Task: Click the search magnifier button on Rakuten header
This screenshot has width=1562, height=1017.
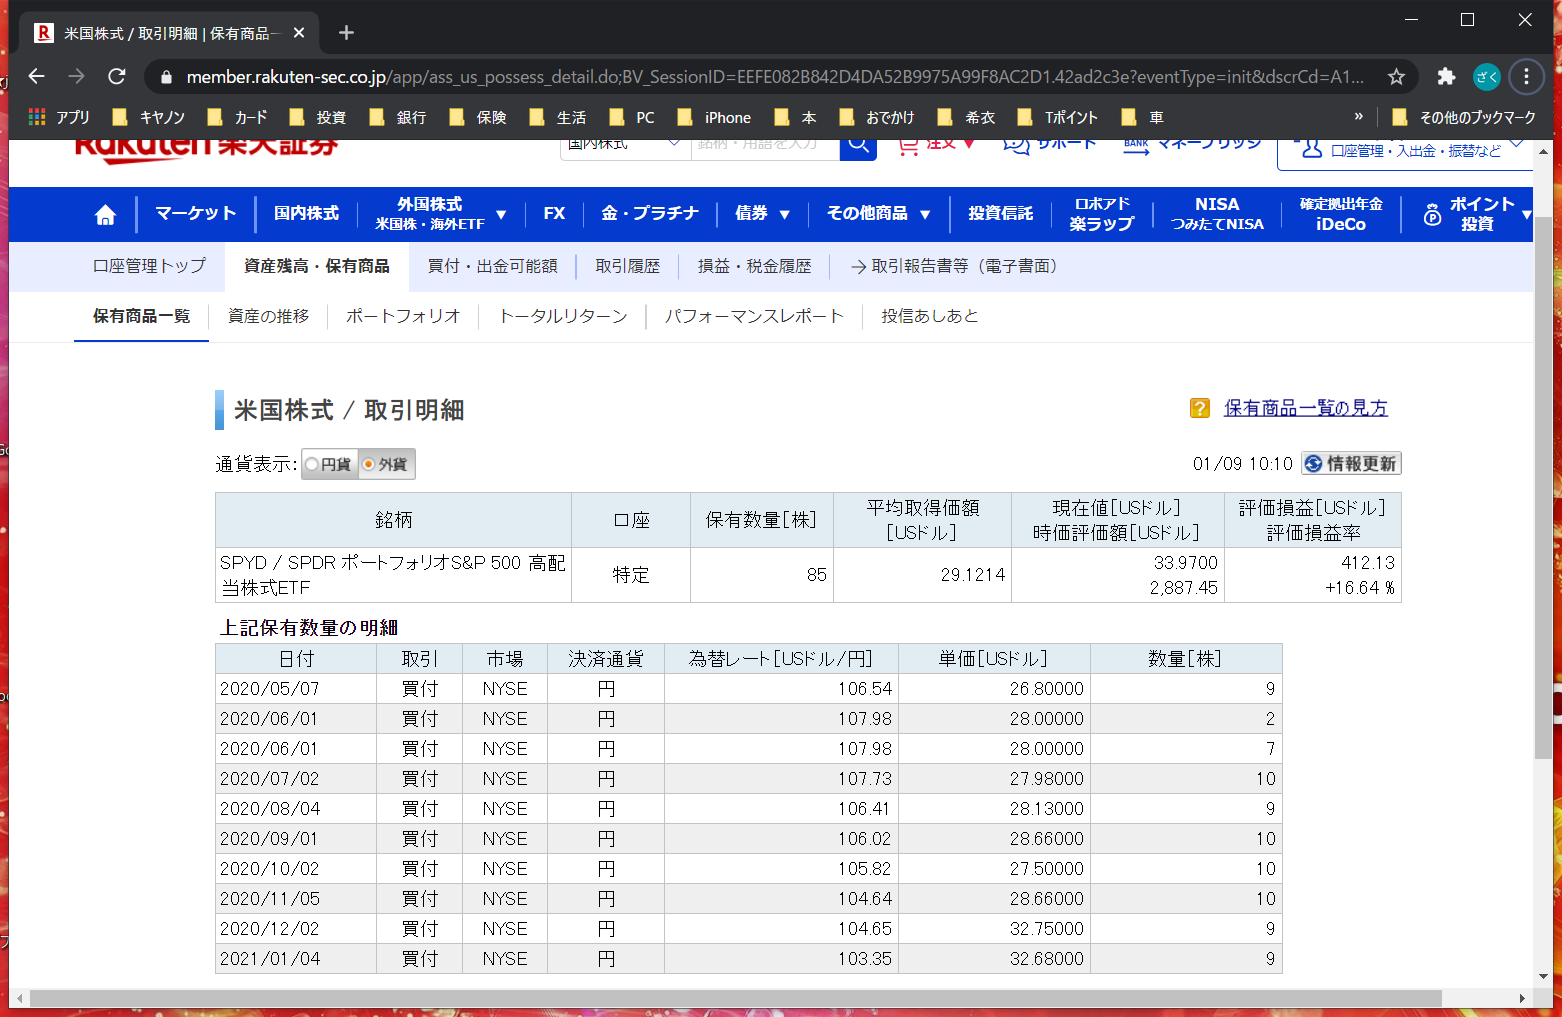Action: (858, 144)
